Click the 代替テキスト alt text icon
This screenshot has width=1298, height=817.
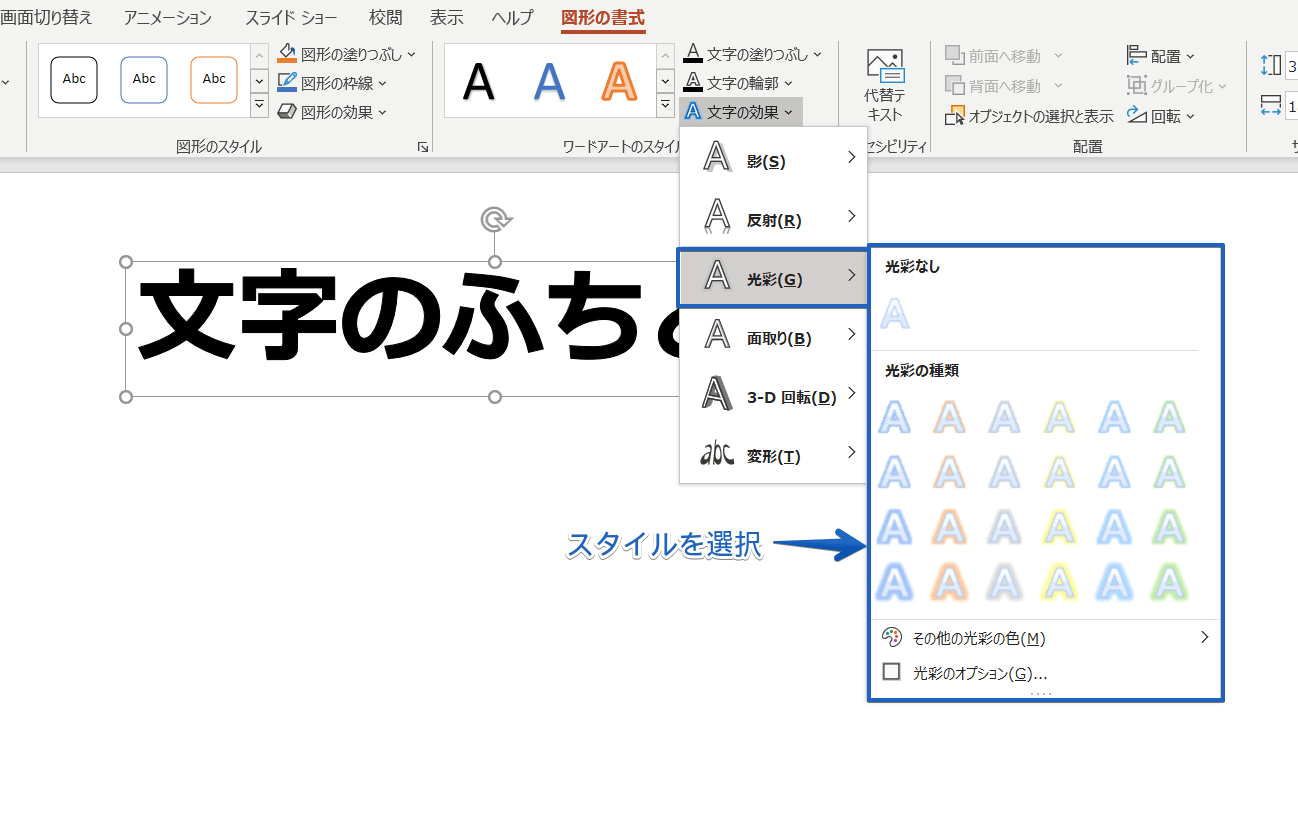click(x=885, y=67)
